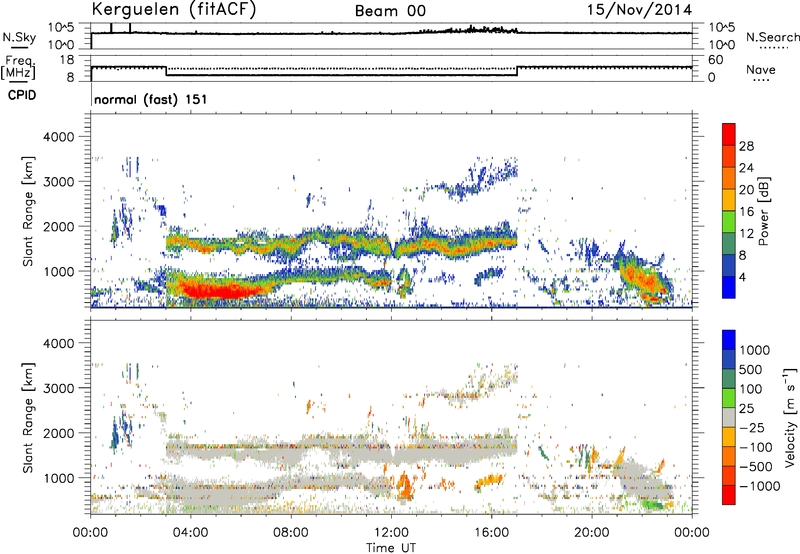
Task: Click the 18 tick on the frequency axis
Action: (x=67, y=60)
